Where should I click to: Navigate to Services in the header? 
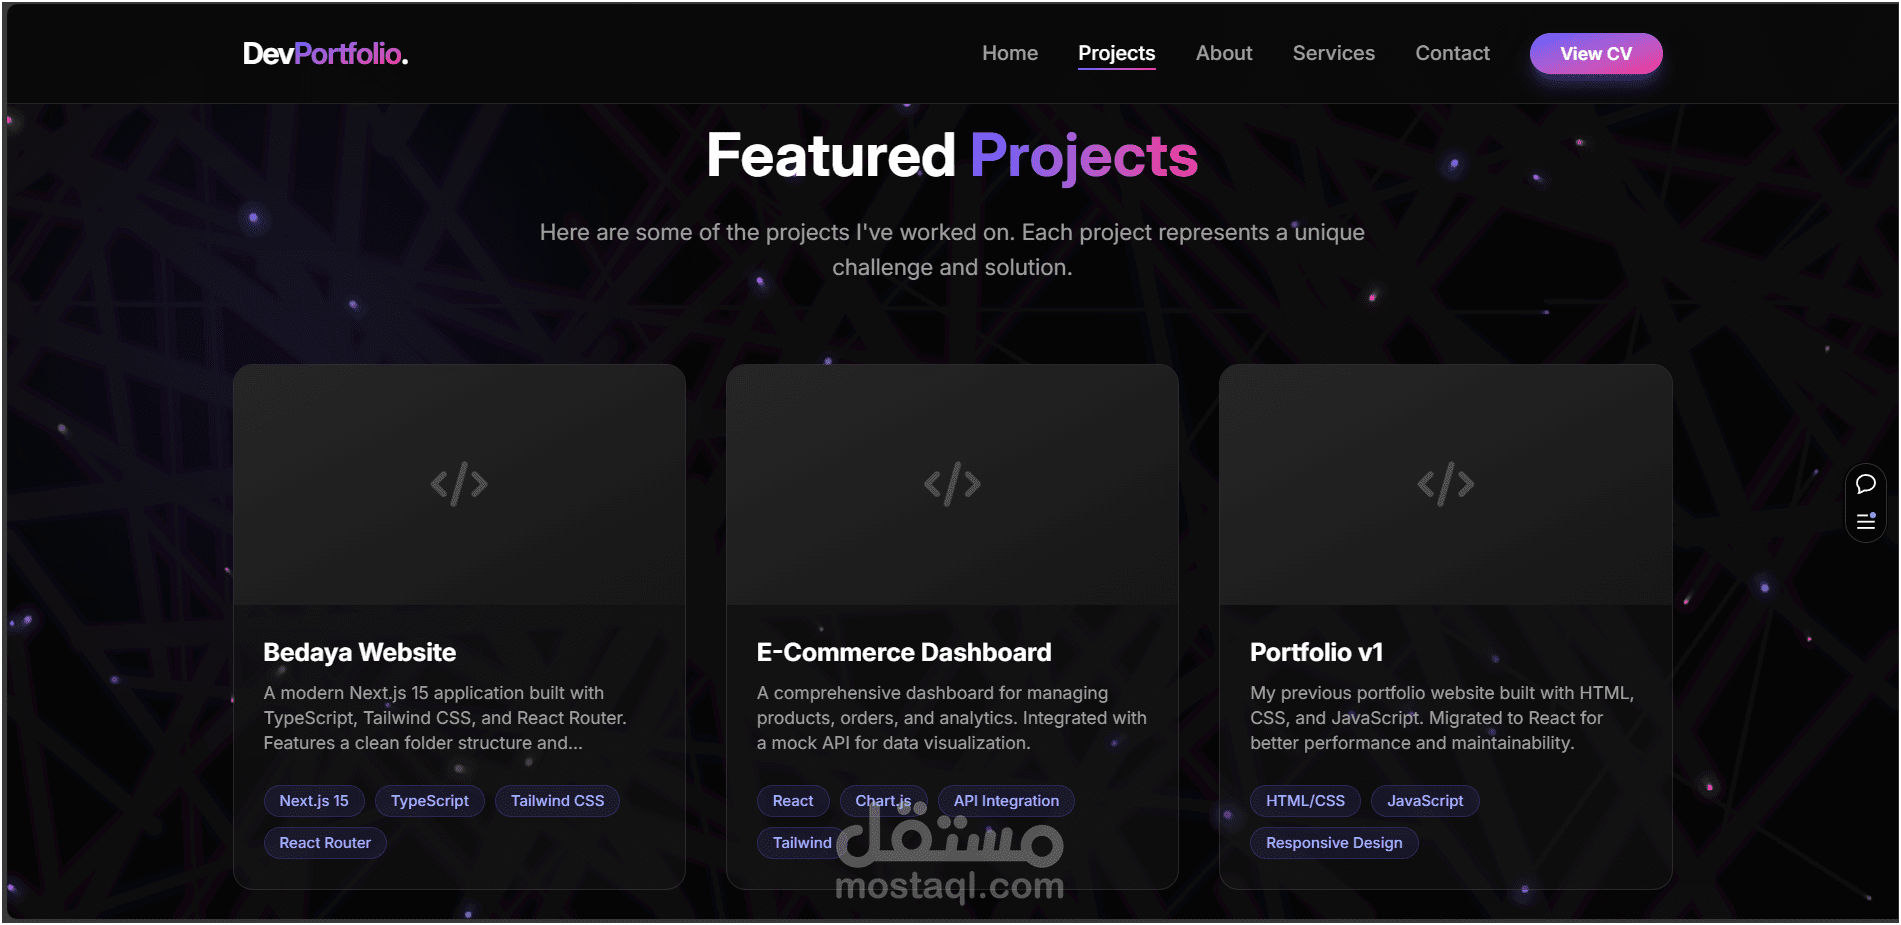1333,53
